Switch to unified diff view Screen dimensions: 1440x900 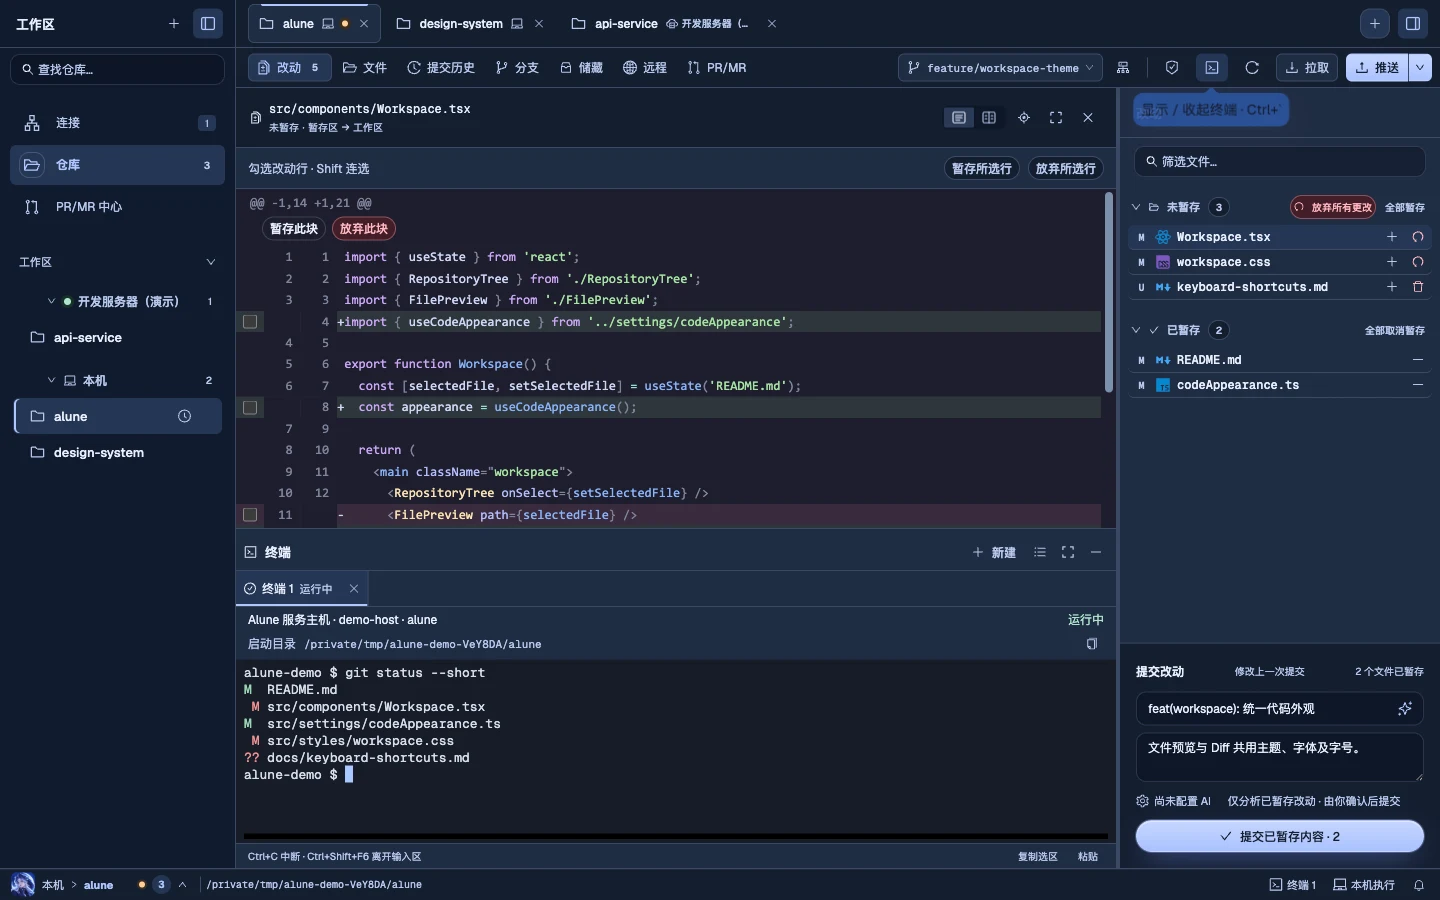(x=959, y=118)
